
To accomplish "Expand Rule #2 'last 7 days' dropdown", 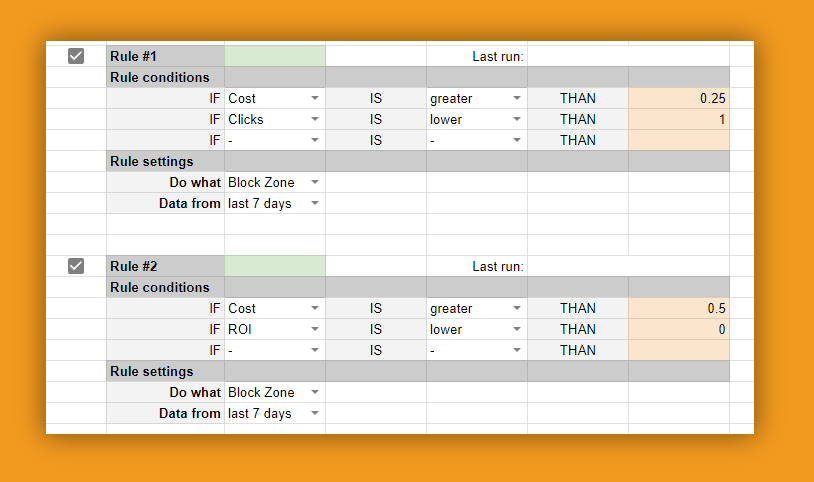I will click(315, 413).
